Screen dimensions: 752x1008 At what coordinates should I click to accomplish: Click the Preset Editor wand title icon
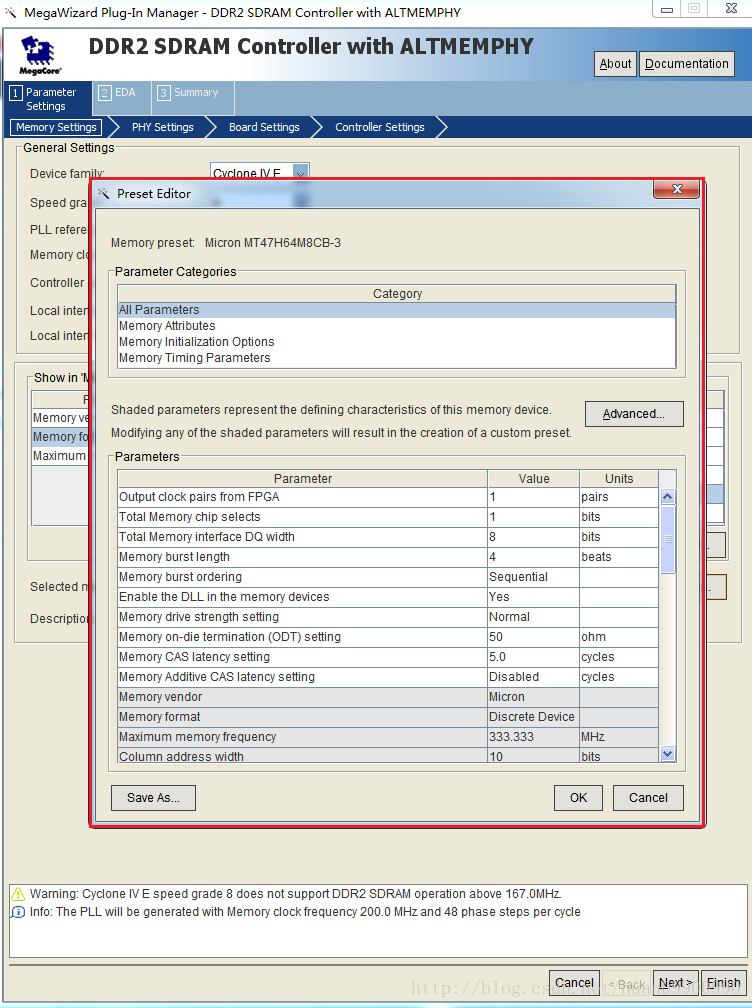(103, 194)
